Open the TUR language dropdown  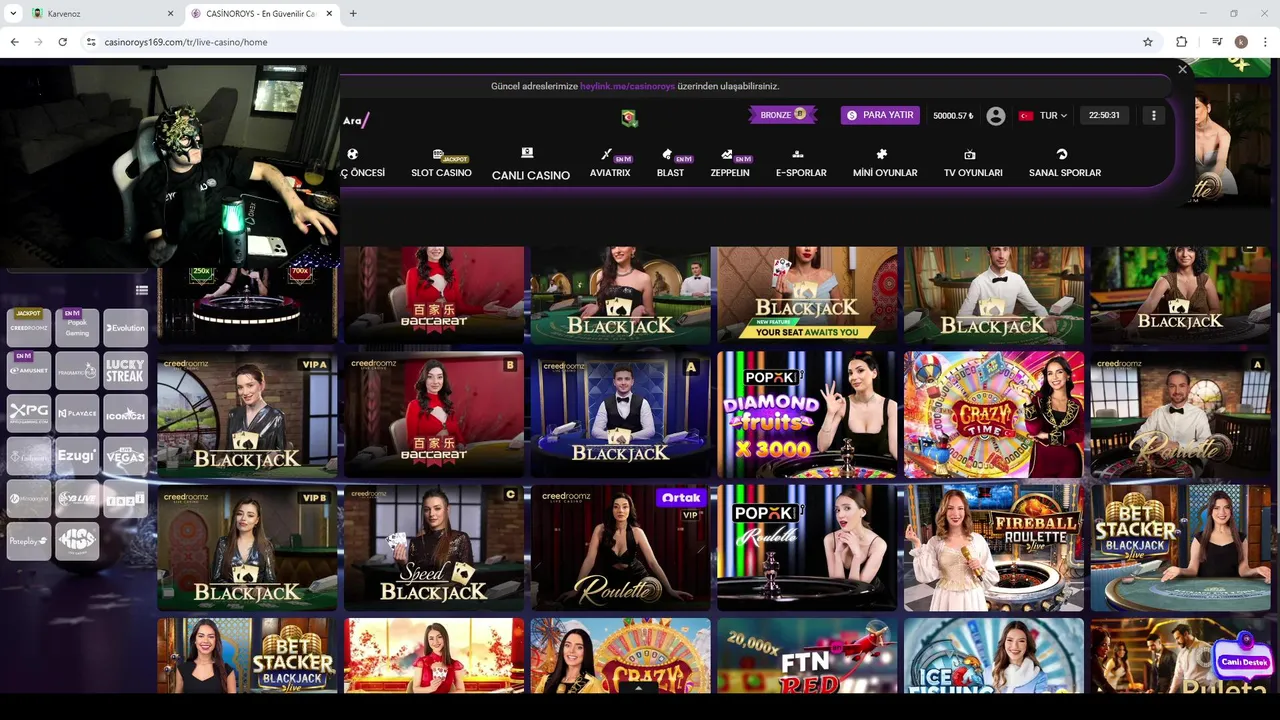(1043, 116)
